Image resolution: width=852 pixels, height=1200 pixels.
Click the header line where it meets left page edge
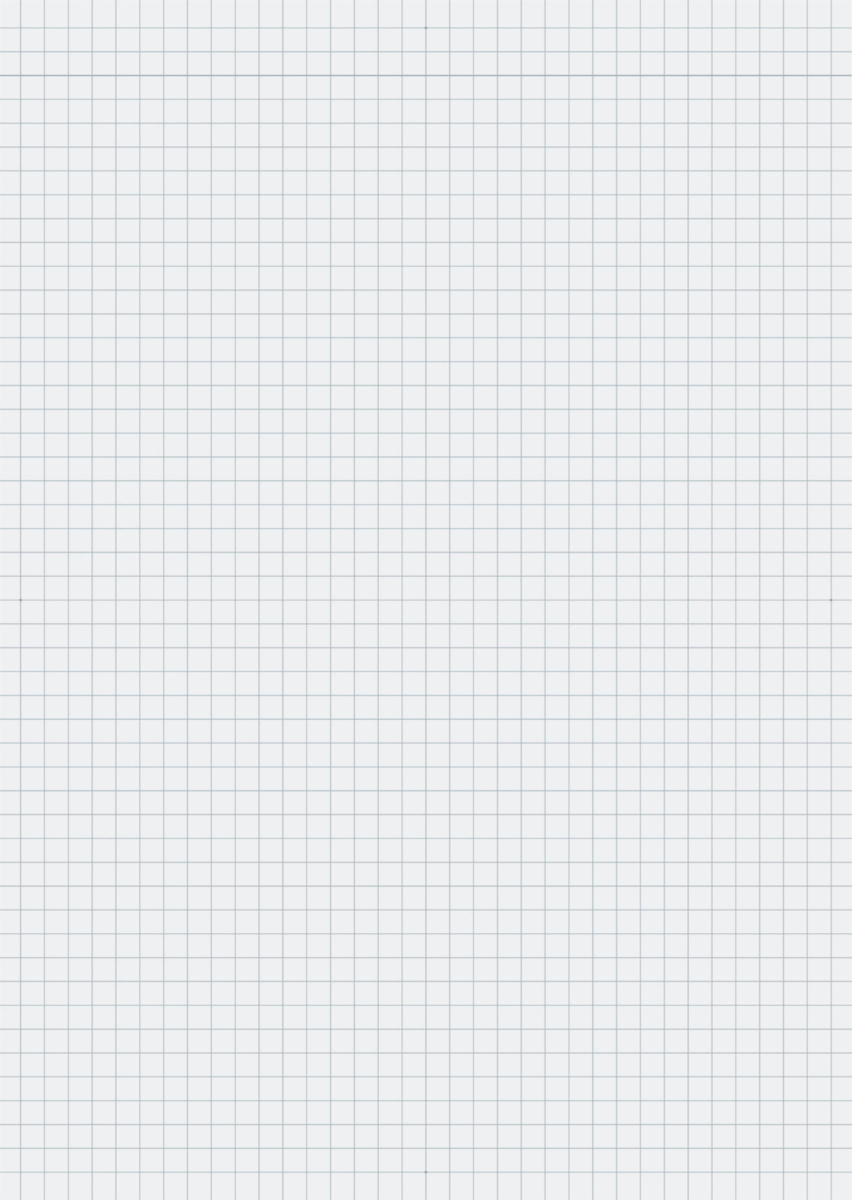click(2, 75)
